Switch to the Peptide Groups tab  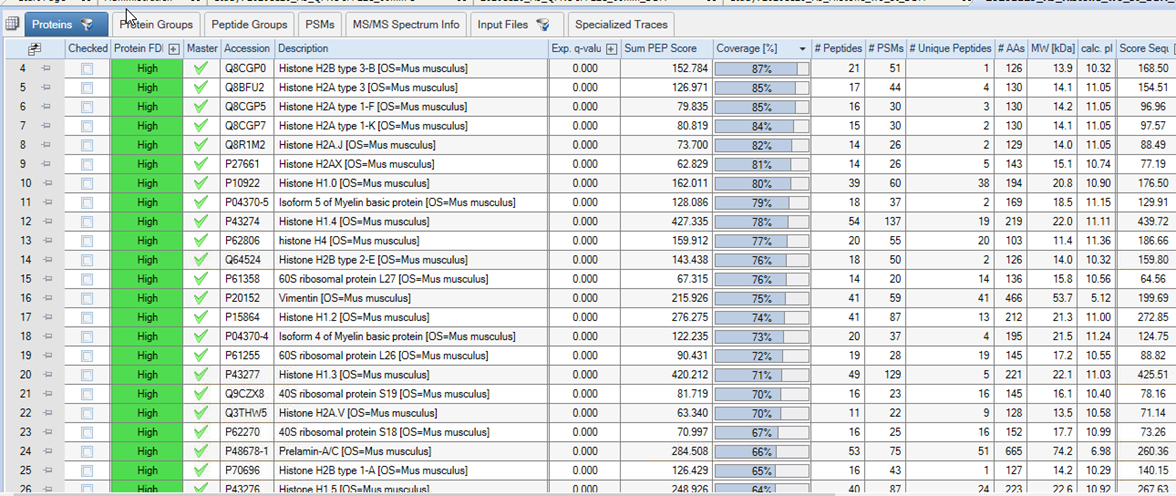(249, 25)
